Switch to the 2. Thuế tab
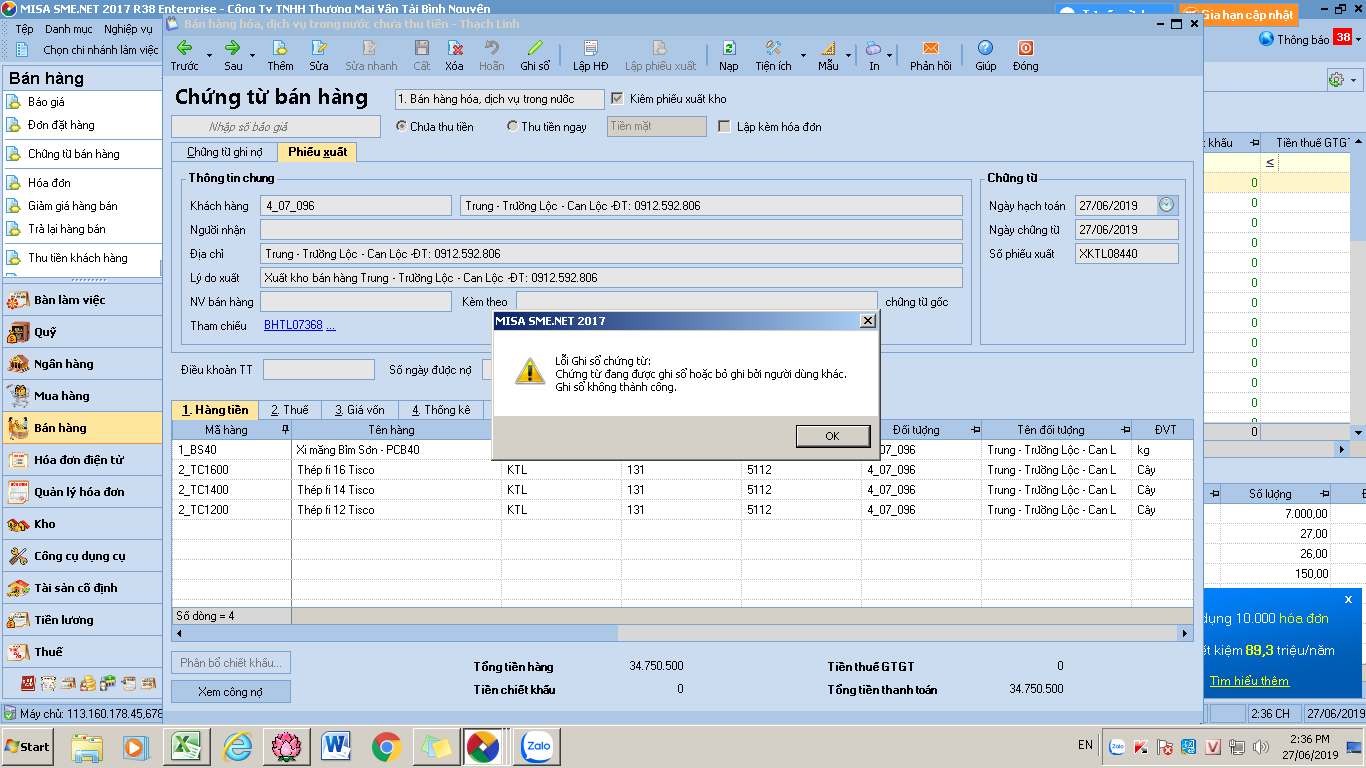 point(289,410)
